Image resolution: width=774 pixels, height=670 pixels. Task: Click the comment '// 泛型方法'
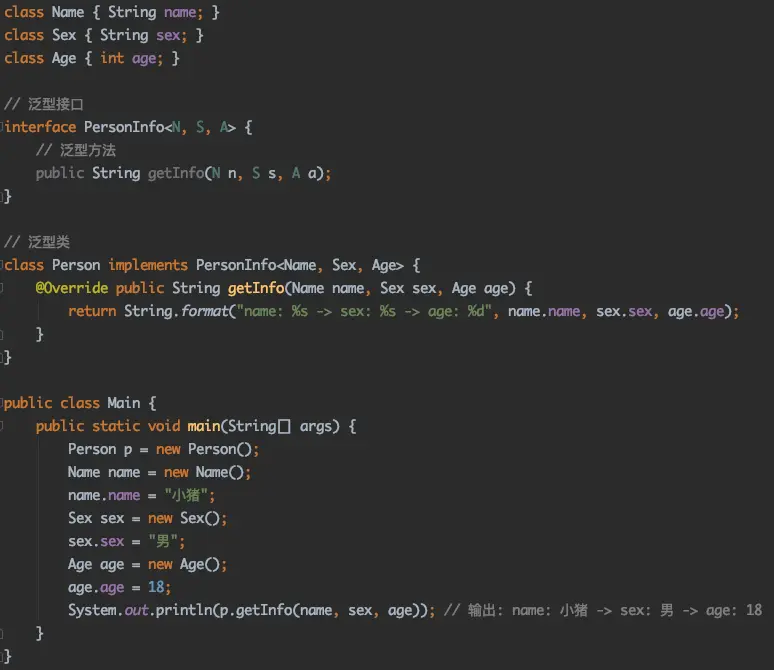(76, 150)
